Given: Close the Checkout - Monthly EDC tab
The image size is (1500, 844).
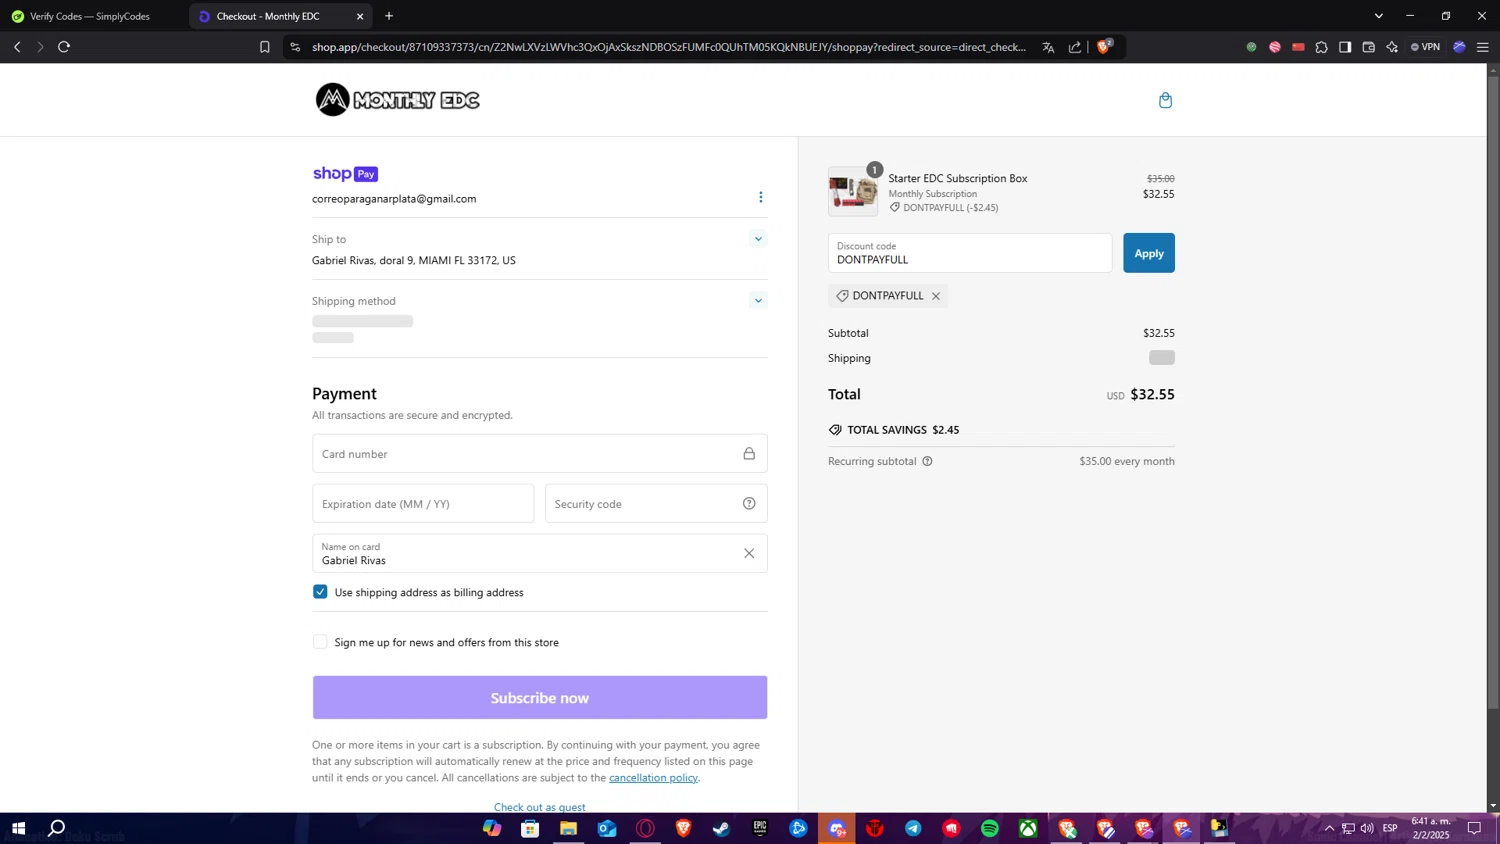Looking at the screenshot, I should coord(360,16).
